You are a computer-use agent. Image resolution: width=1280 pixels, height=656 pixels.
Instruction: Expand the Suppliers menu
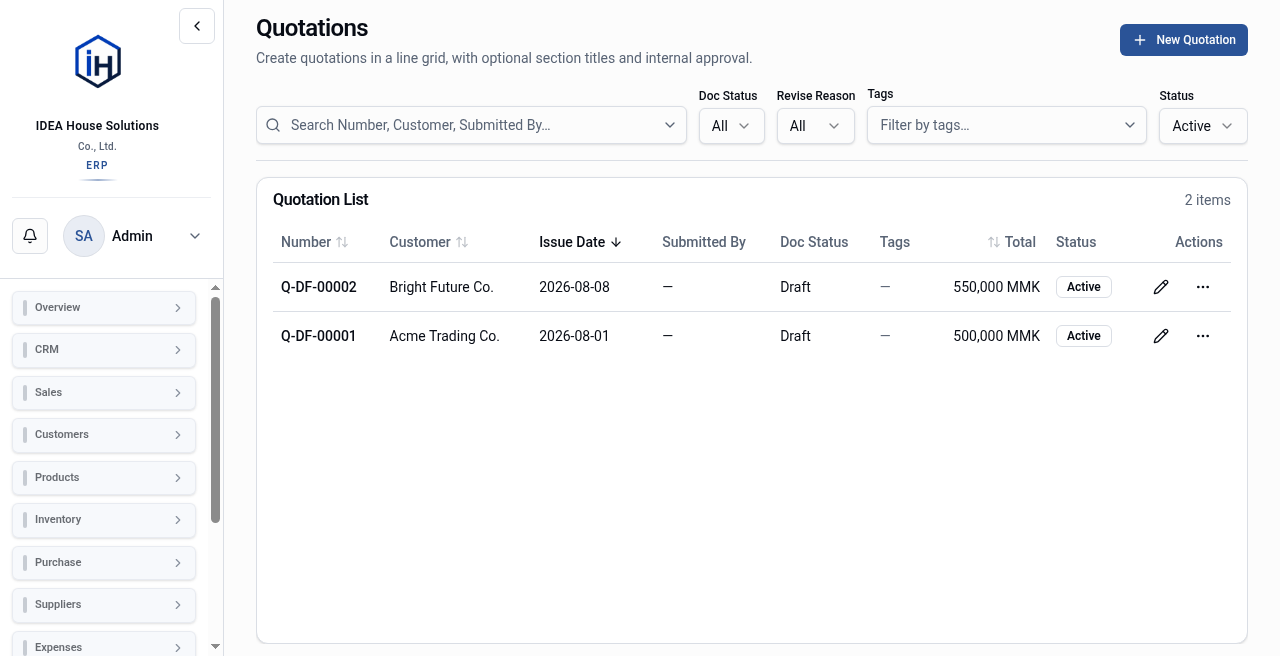coord(104,605)
